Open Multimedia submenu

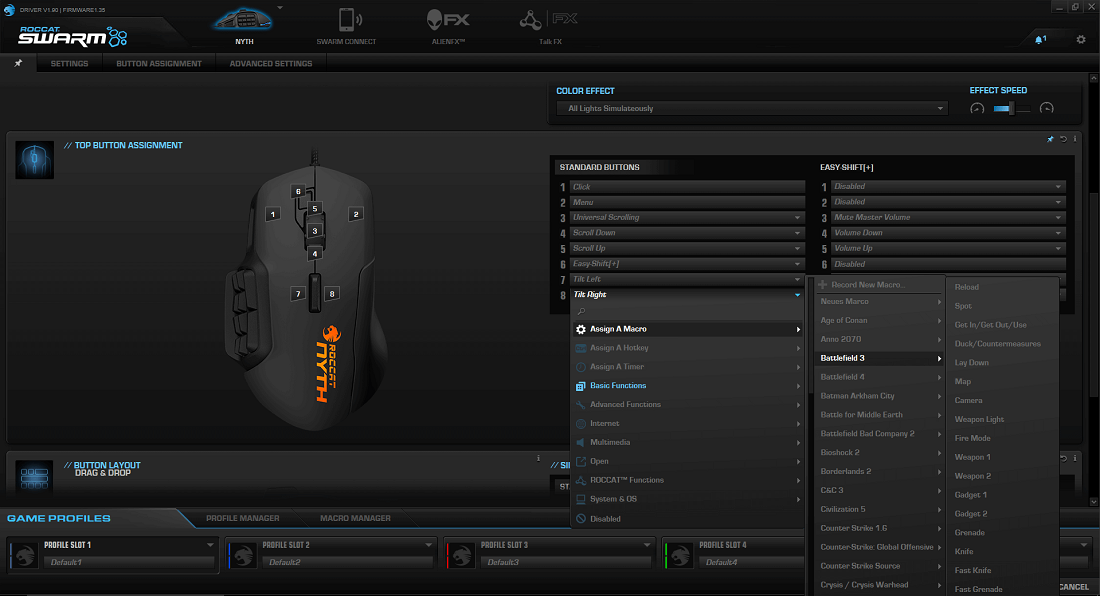[x=688, y=442]
